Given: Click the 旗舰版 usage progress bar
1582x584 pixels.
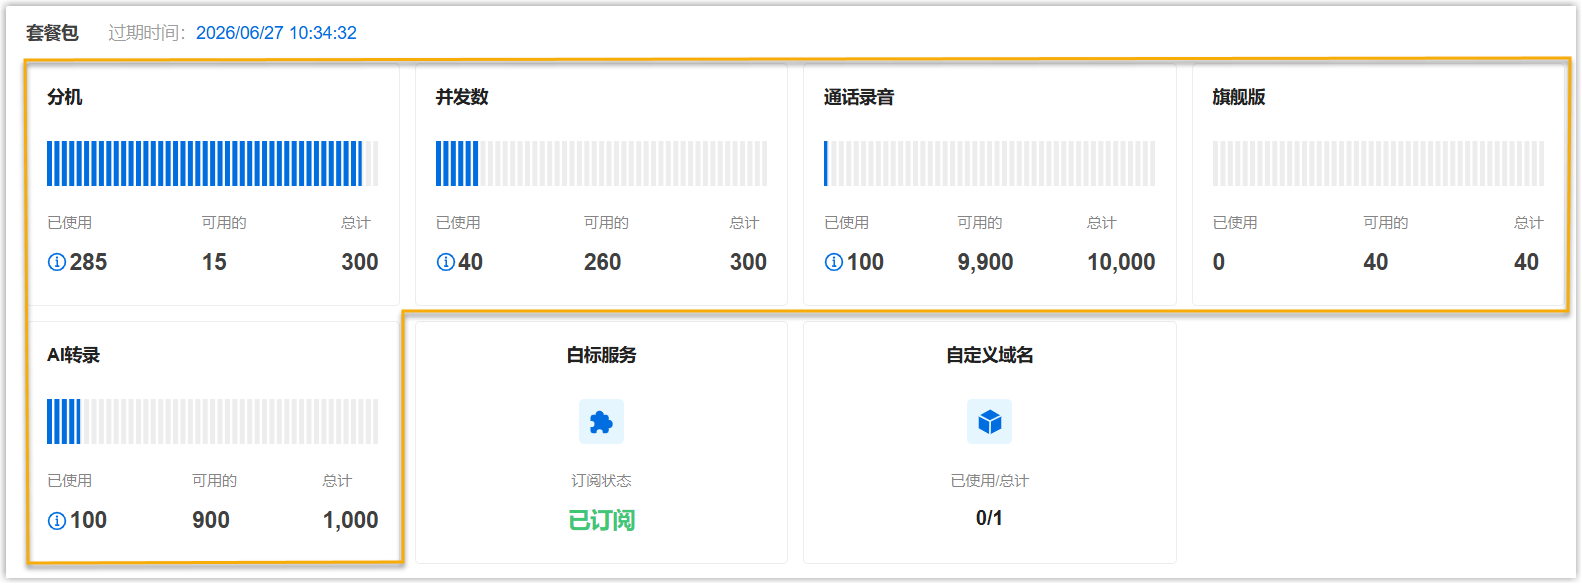Looking at the screenshot, I should click(x=1377, y=164).
